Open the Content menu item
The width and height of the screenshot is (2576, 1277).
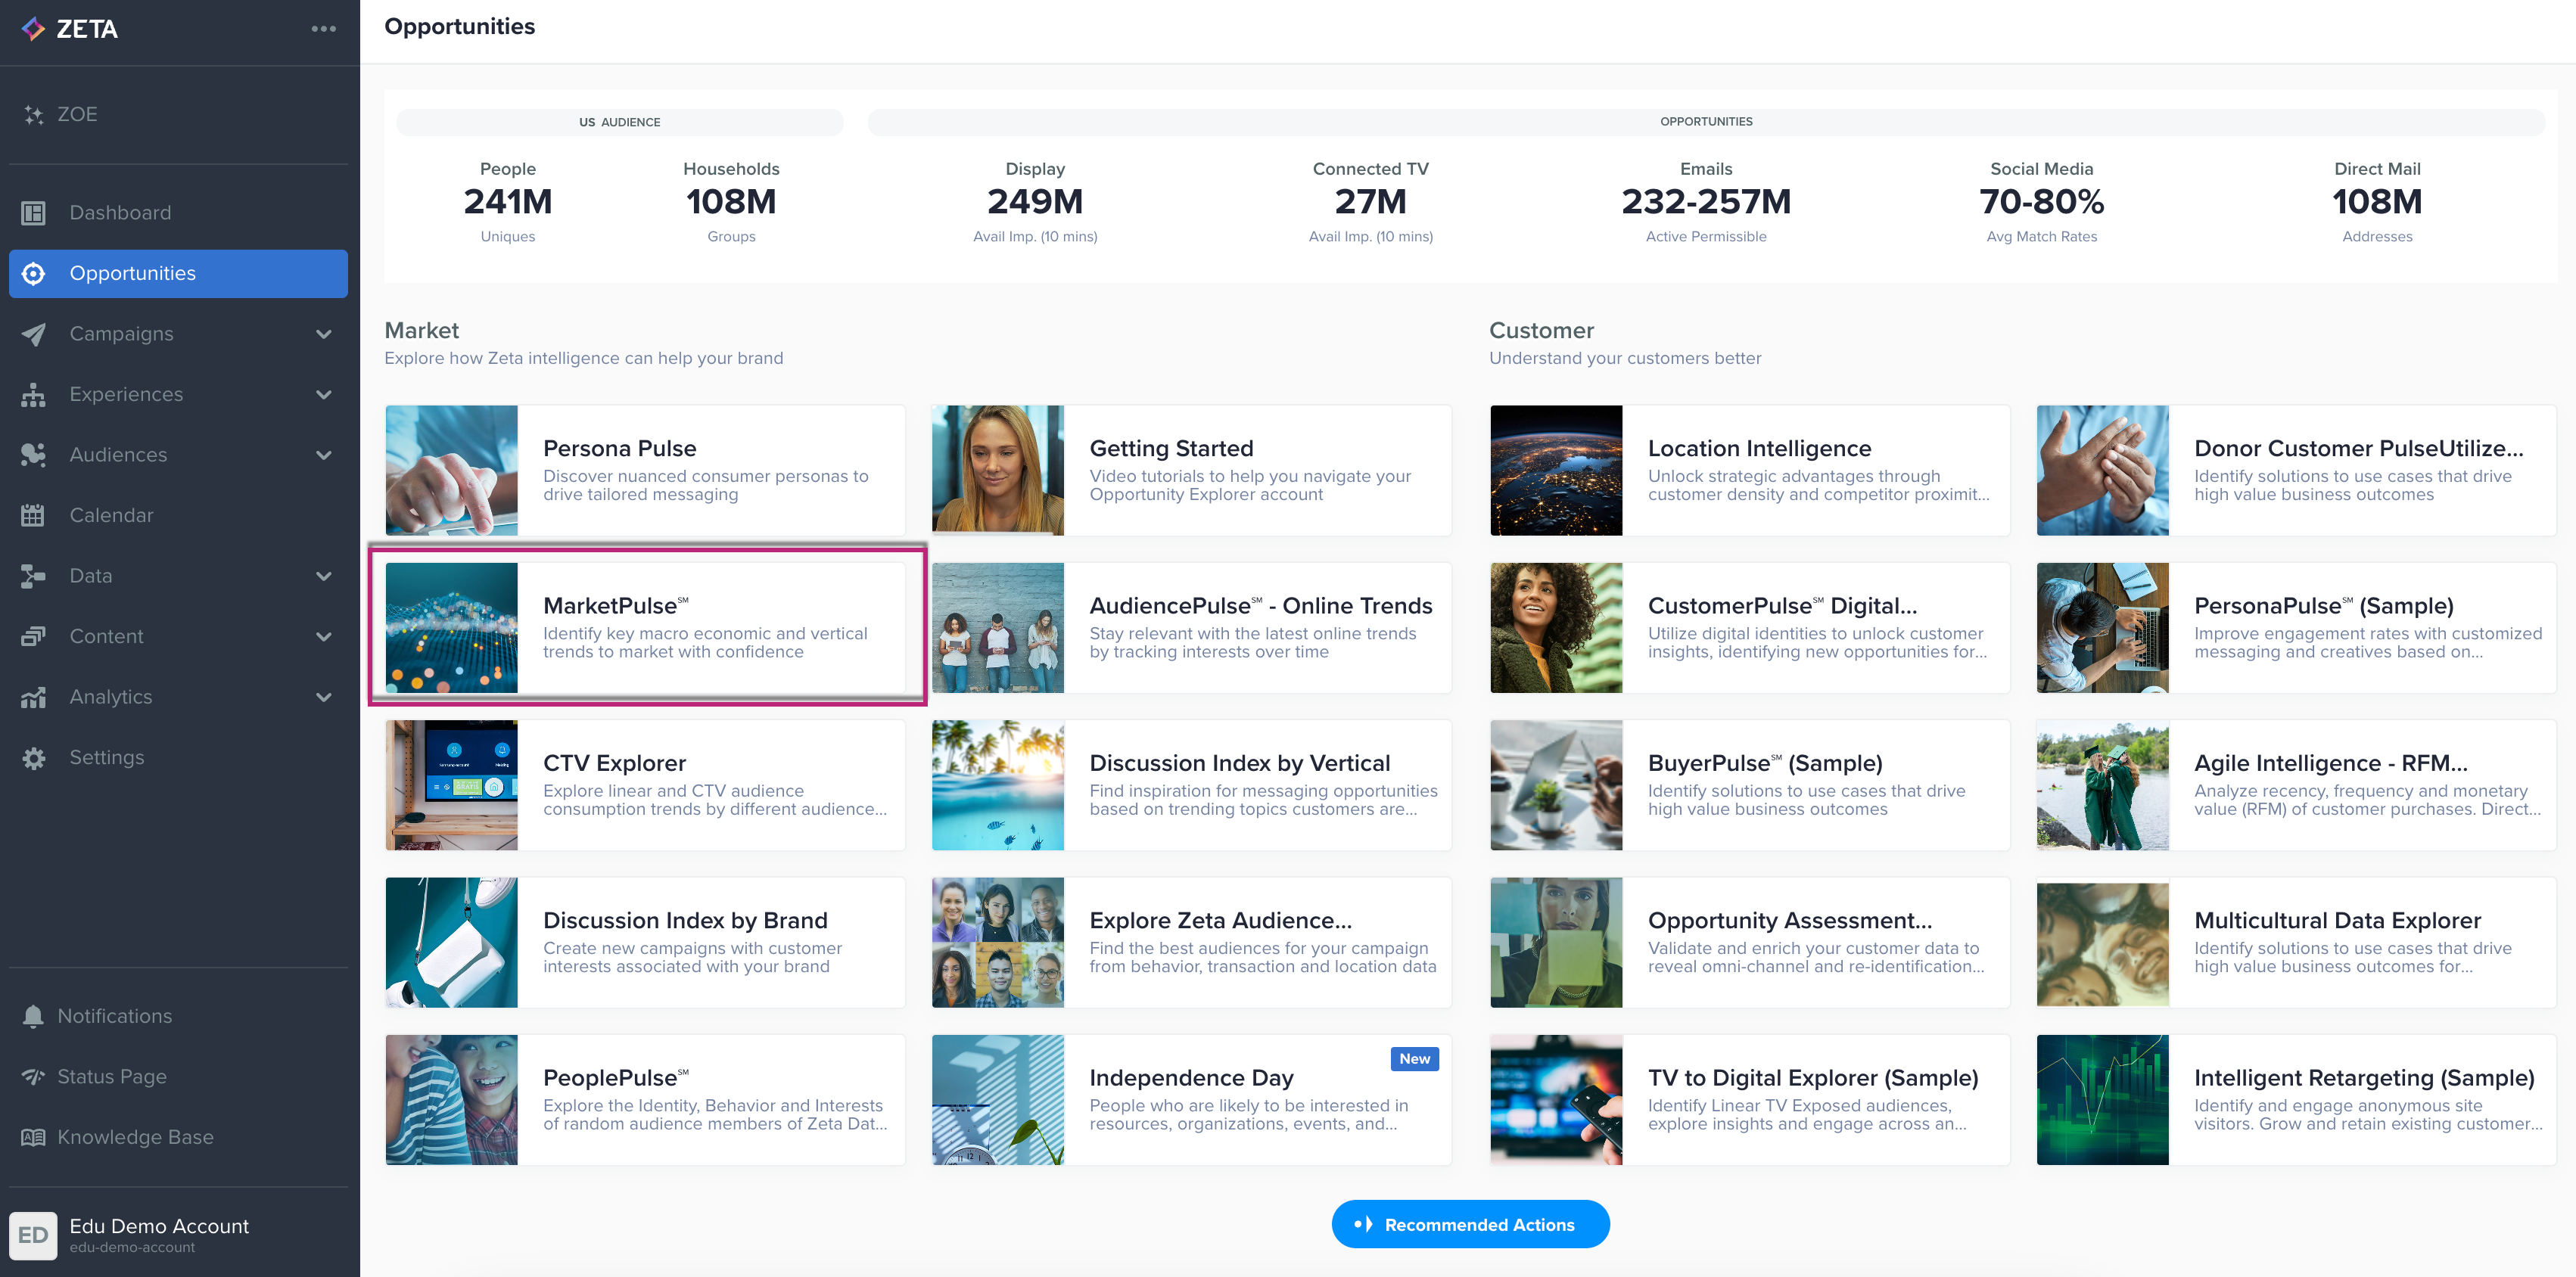pyautogui.click(x=106, y=637)
